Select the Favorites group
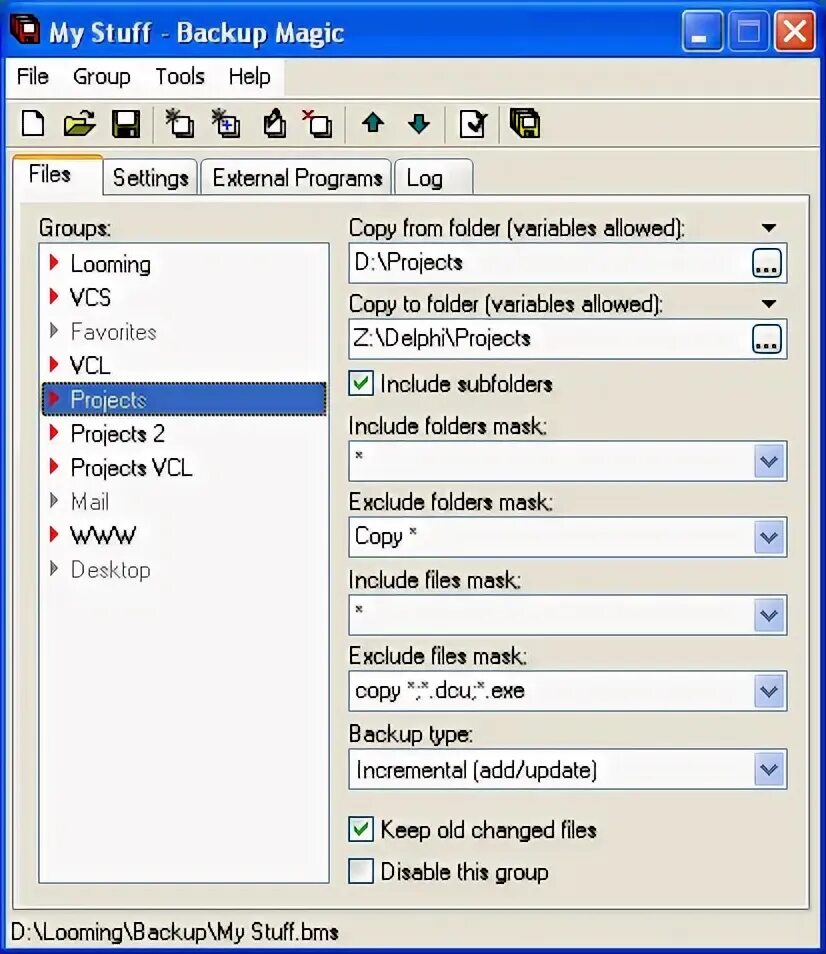The width and height of the screenshot is (826, 954). (184, 332)
